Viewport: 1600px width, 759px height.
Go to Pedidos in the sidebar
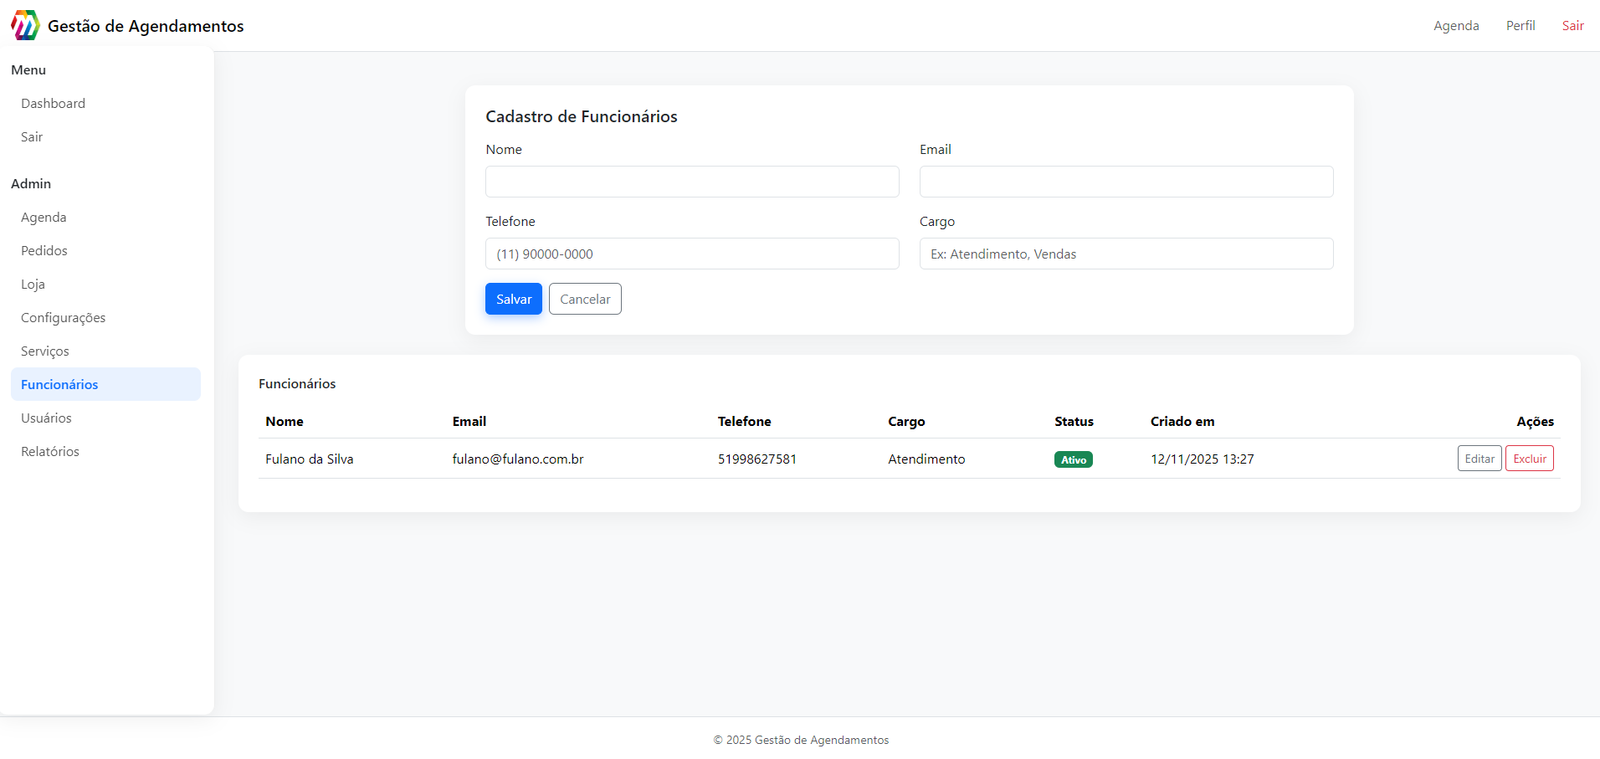(44, 251)
